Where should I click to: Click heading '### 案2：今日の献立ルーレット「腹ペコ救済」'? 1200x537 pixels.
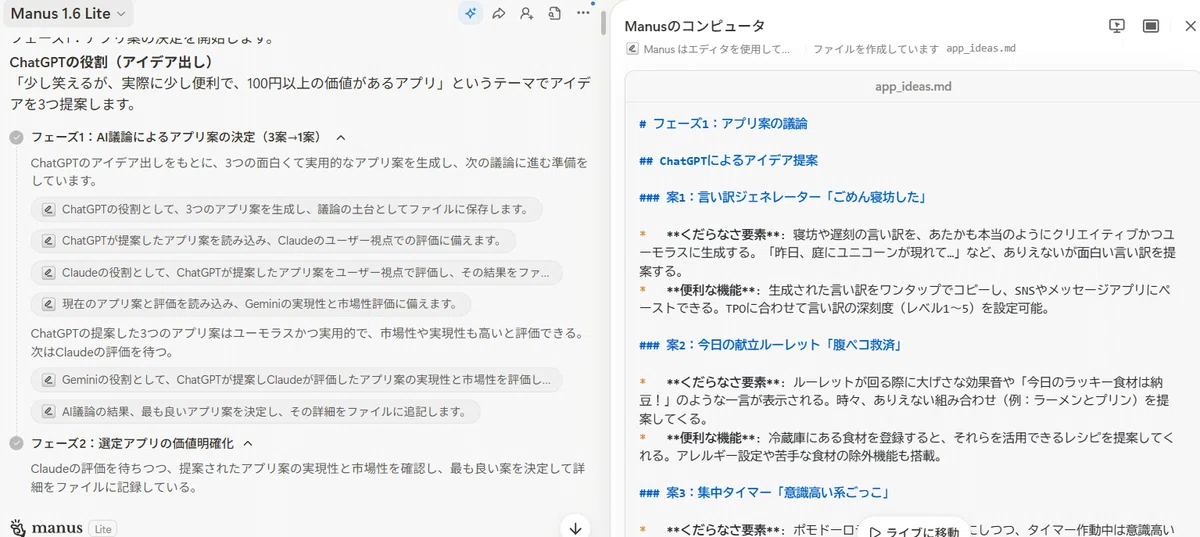pyautogui.click(x=770, y=344)
